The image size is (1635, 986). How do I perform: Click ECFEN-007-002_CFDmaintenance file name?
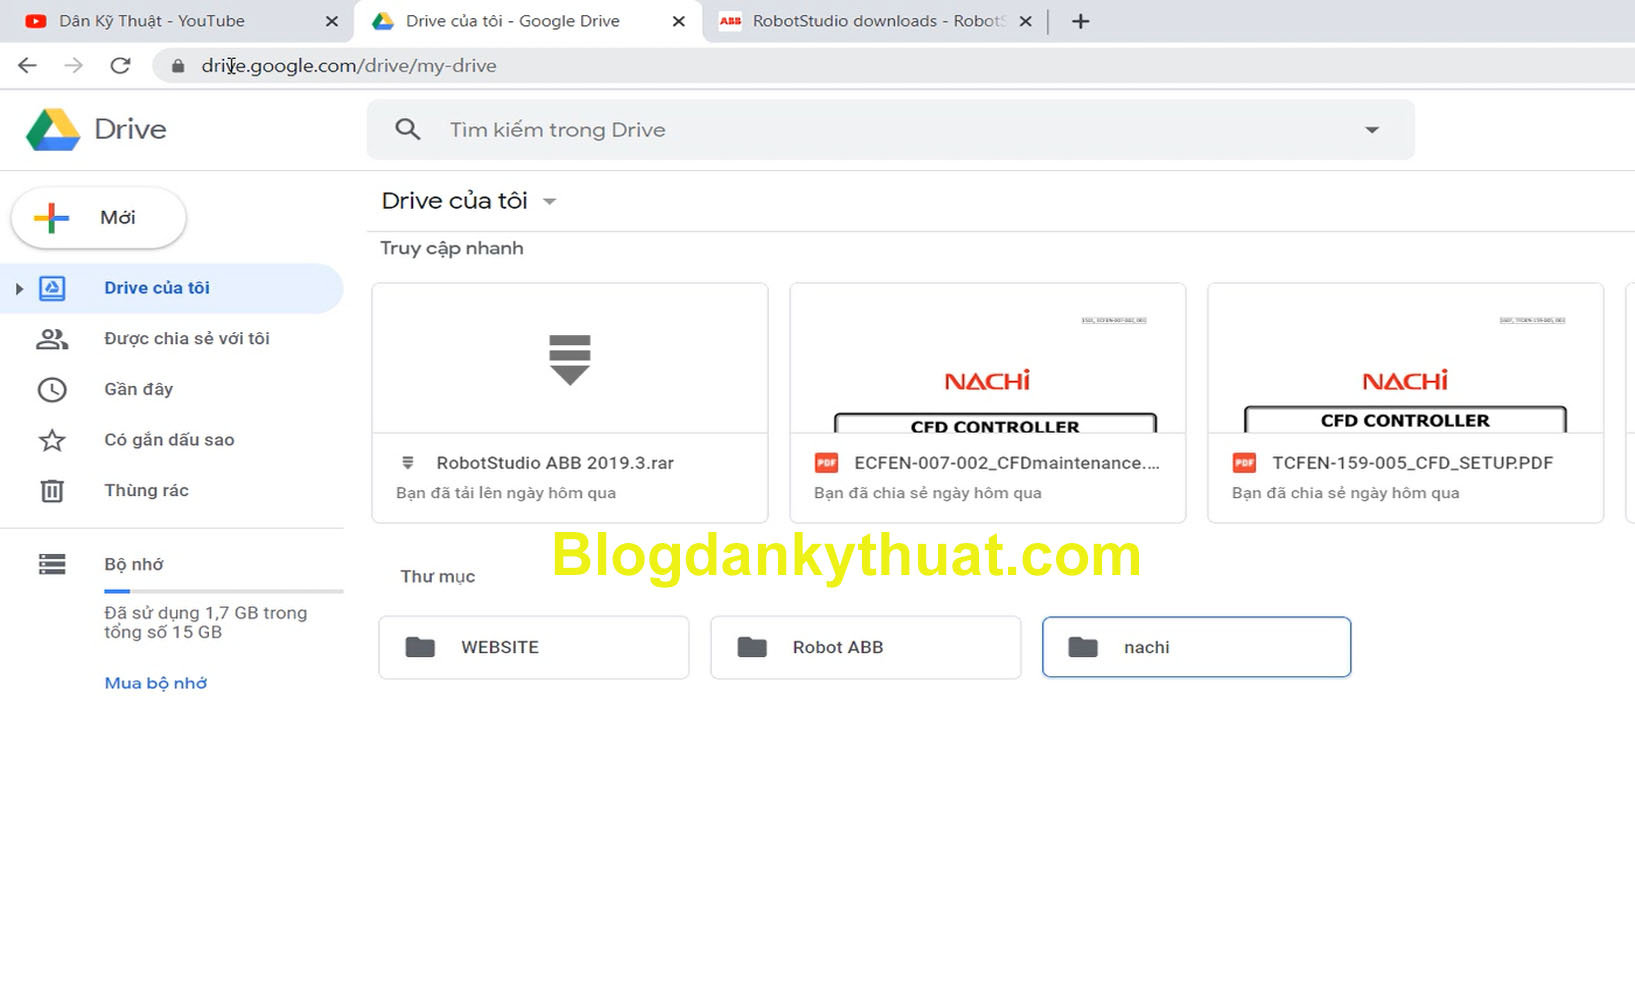1007,463
